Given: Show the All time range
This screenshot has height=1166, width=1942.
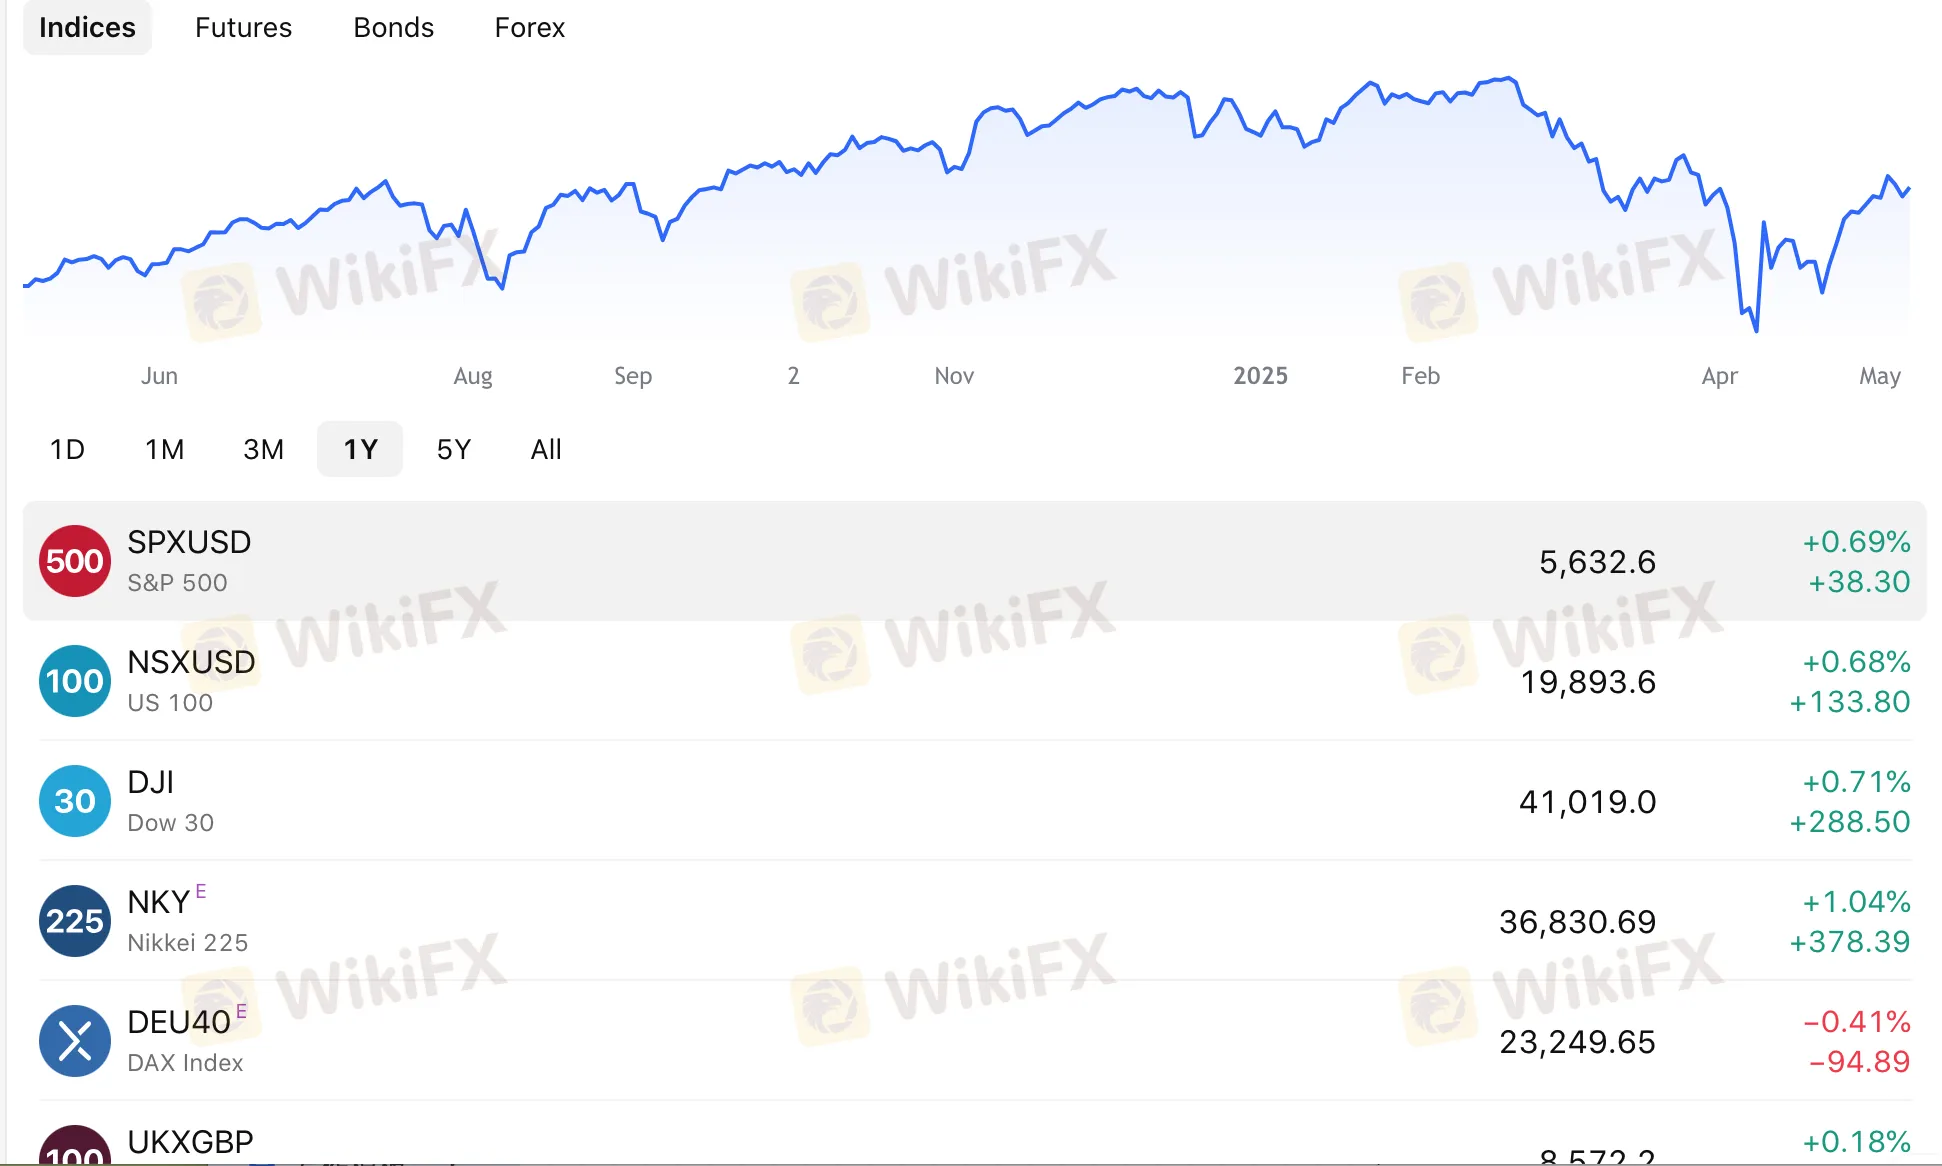Looking at the screenshot, I should tap(546, 449).
